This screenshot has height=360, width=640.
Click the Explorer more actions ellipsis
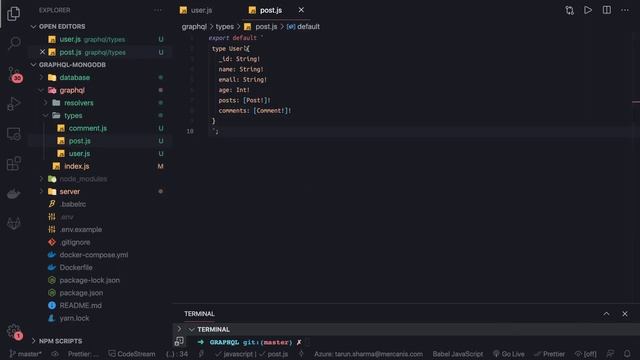(158, 10)
